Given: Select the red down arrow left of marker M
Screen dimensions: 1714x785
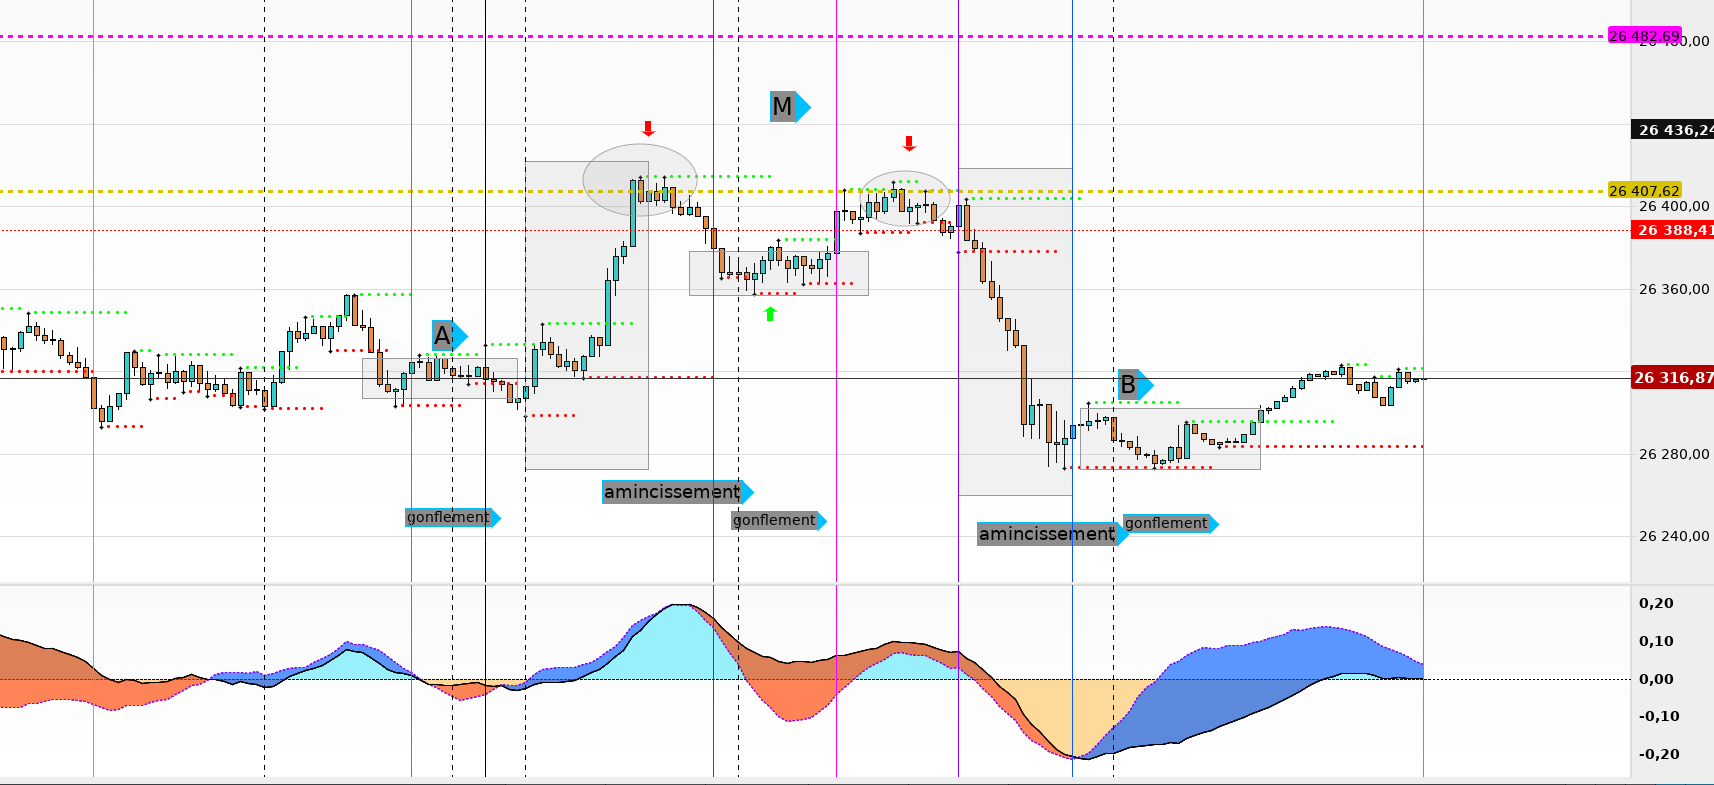Looking at the screenshot, I should tap(648, 128).
